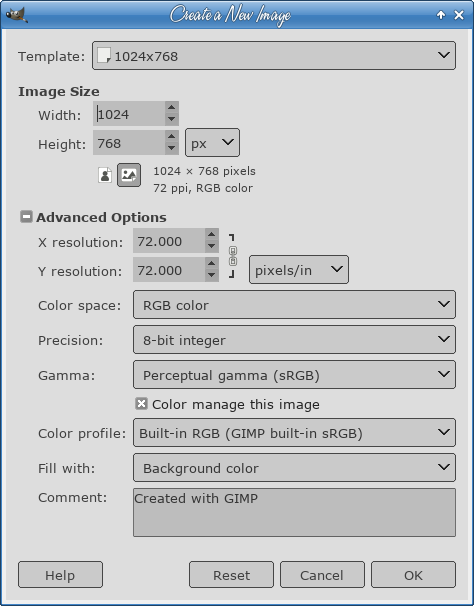Toggle the resolution chain link icon
The width and height of the screenshot is (474, 606).
[x=232, y=256]
